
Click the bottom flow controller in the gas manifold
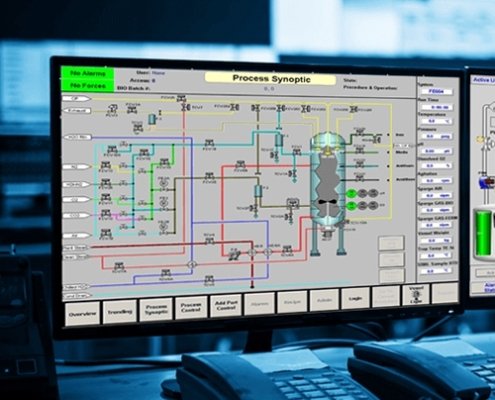tap(163, 226)
